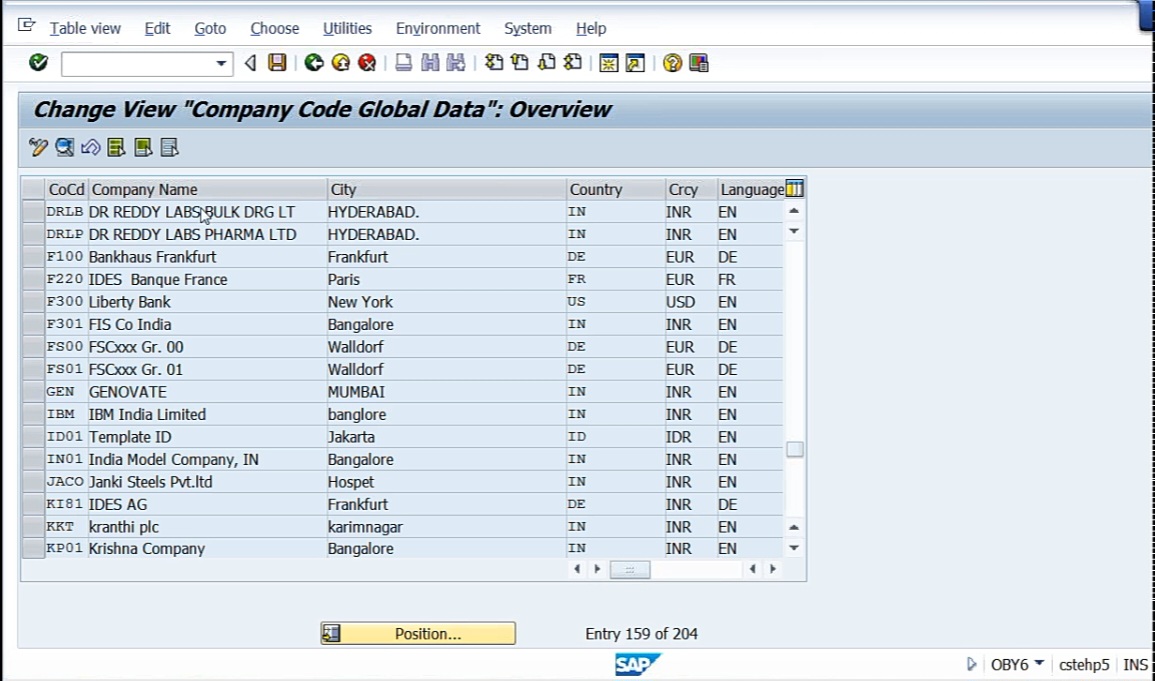Select row DRLB via its row selector

click(x=33, y=212)
